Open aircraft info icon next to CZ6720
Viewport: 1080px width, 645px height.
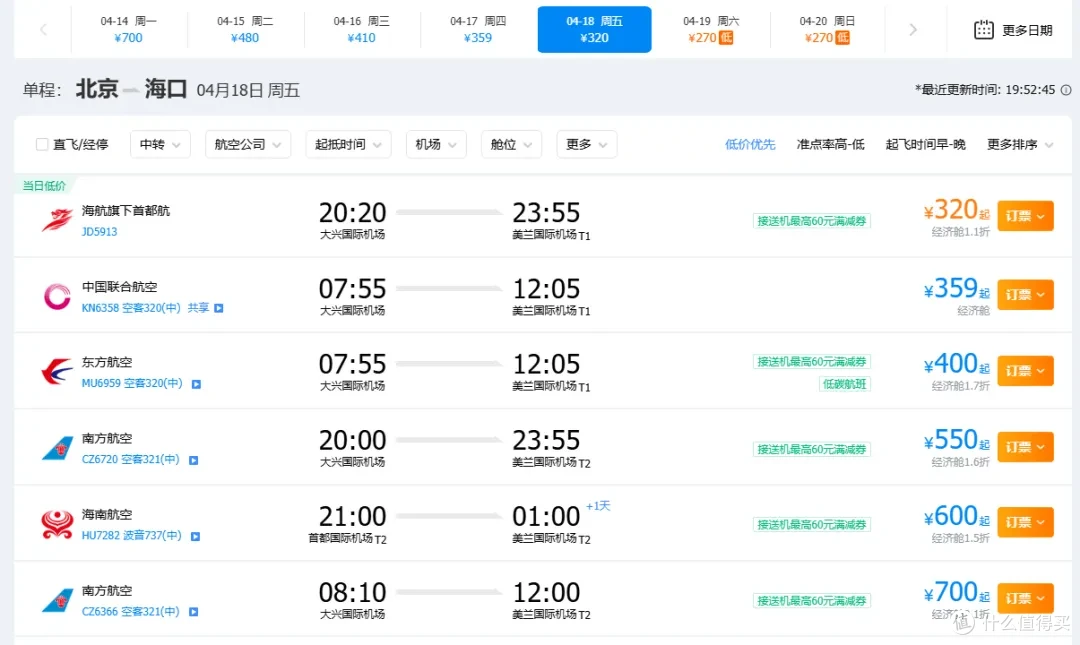coord(194,460)
